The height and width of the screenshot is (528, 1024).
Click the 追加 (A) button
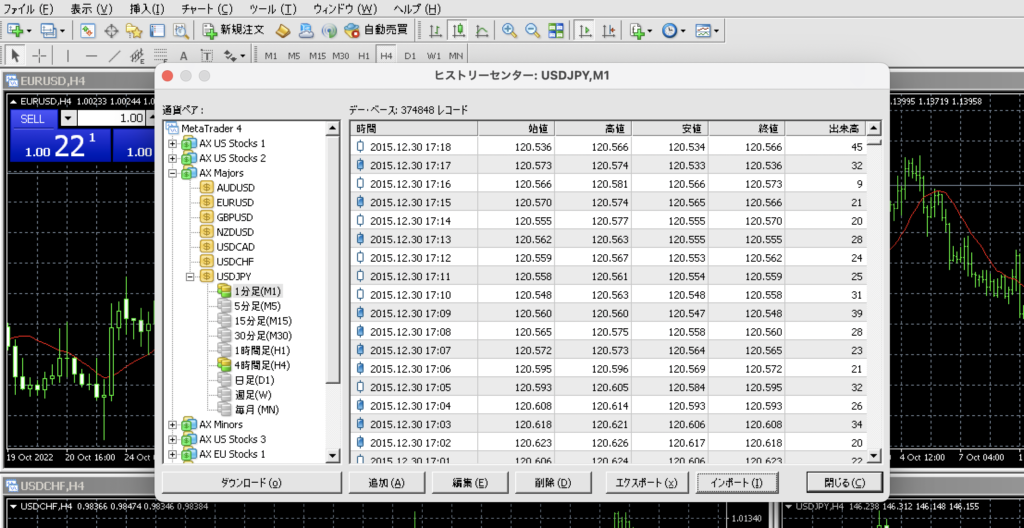pos(387,483)
